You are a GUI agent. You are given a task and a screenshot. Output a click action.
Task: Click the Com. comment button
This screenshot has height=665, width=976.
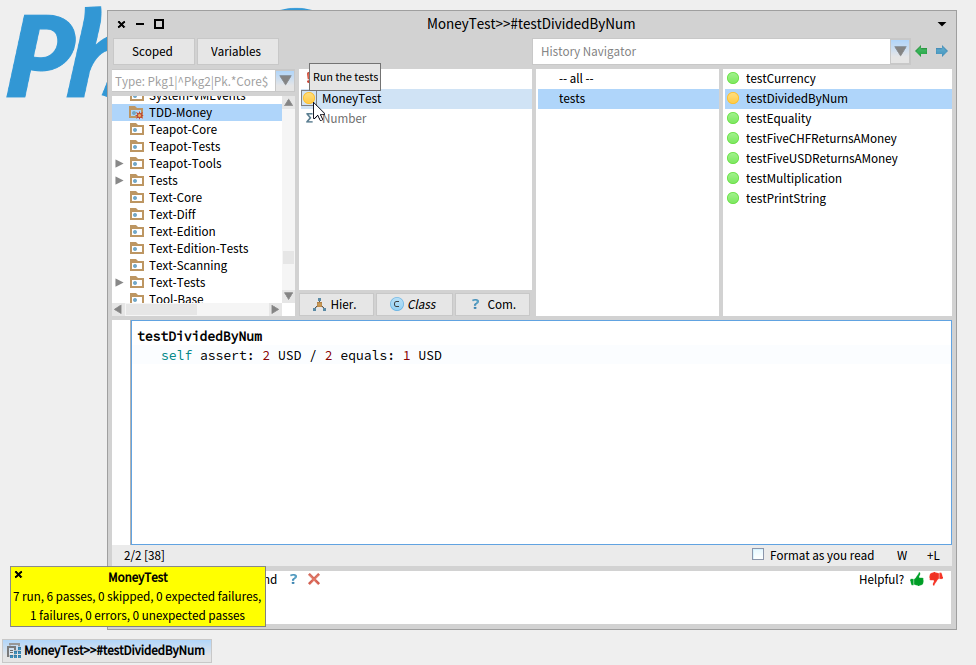coord(492,304)
